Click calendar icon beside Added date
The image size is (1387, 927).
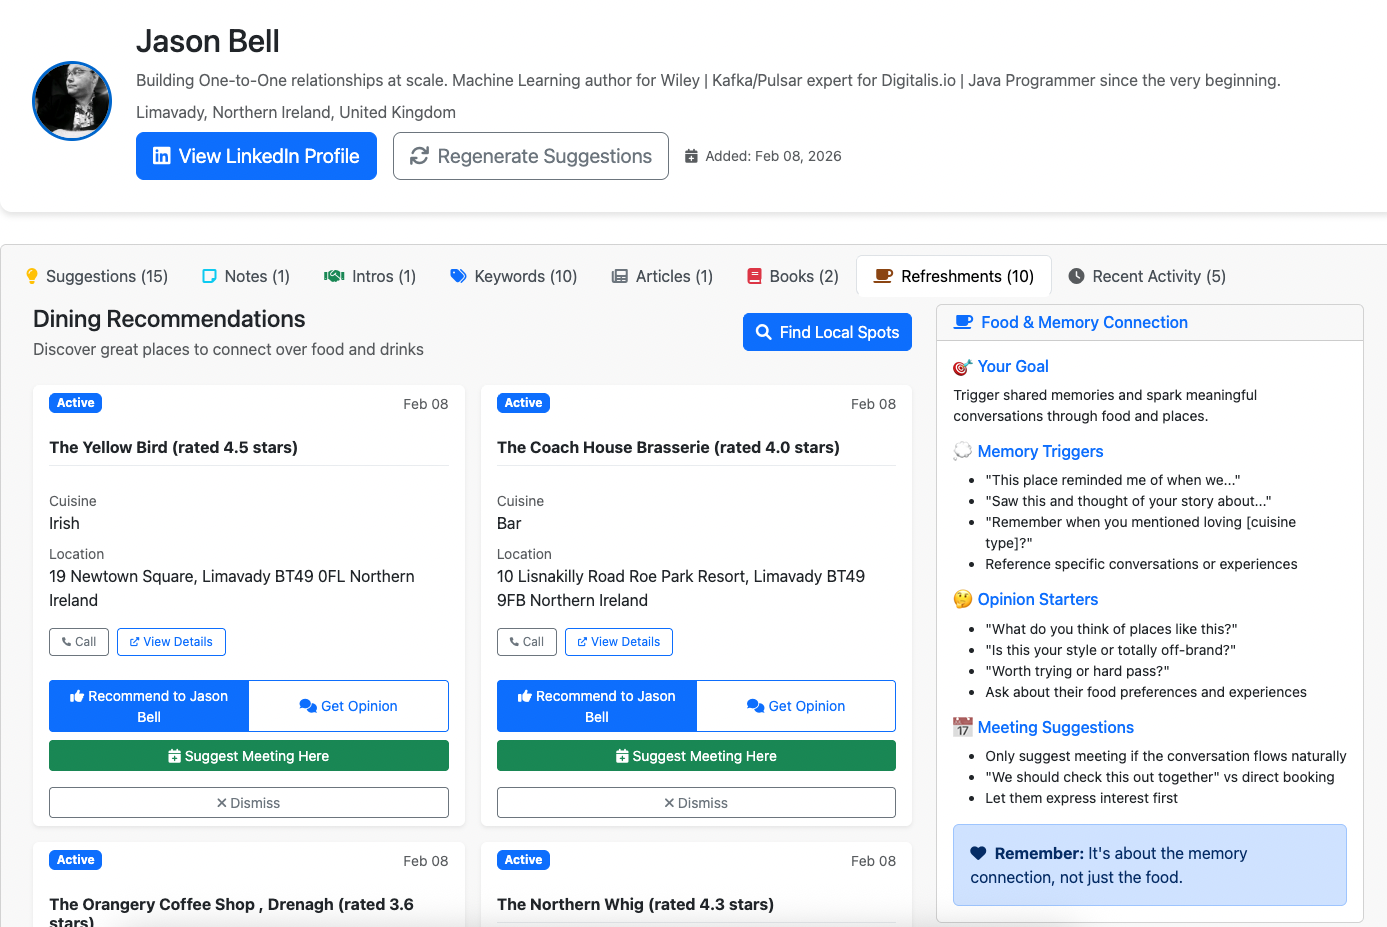(691, 156)
